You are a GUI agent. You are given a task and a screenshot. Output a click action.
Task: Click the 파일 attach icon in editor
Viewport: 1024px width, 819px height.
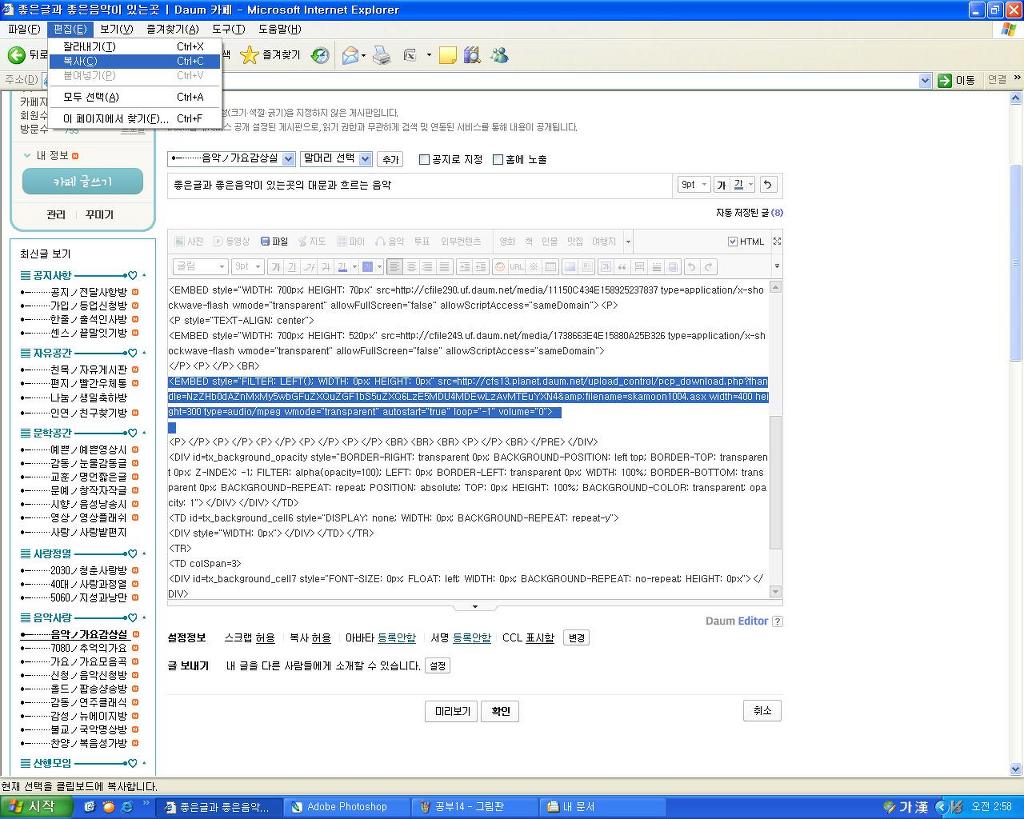point(274,242)
